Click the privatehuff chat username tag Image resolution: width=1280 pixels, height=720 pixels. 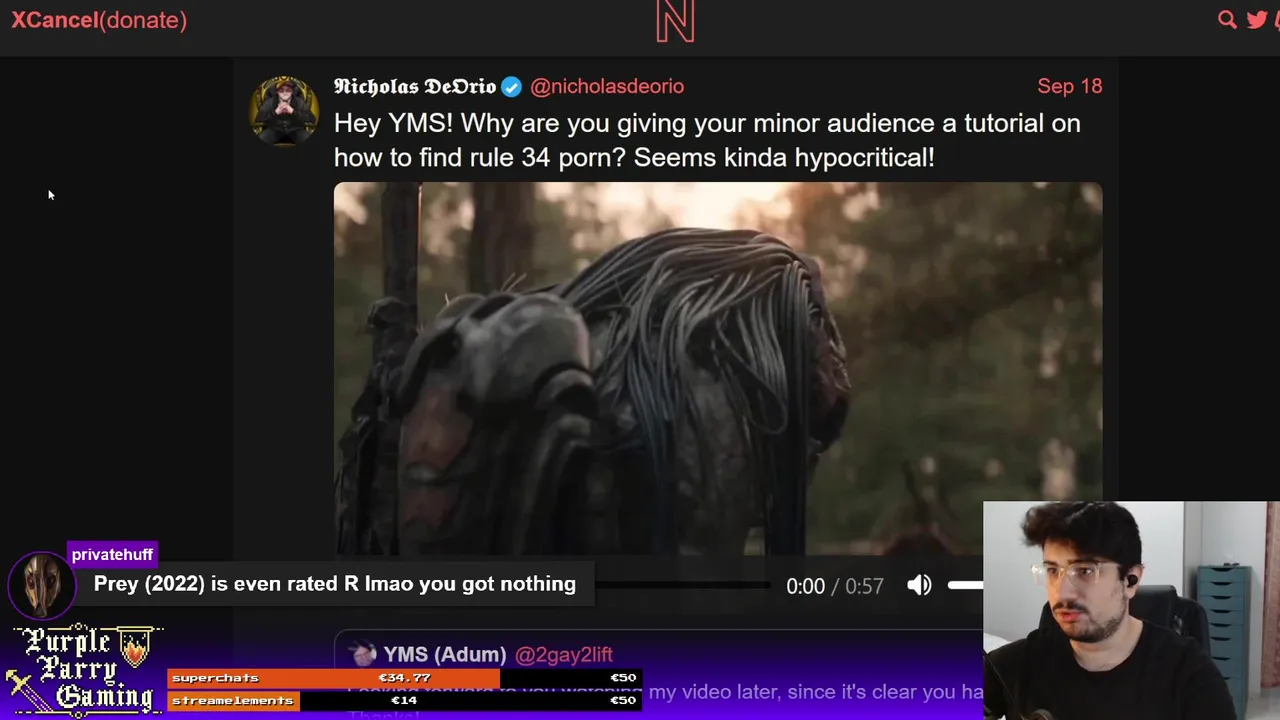[112, 554]
